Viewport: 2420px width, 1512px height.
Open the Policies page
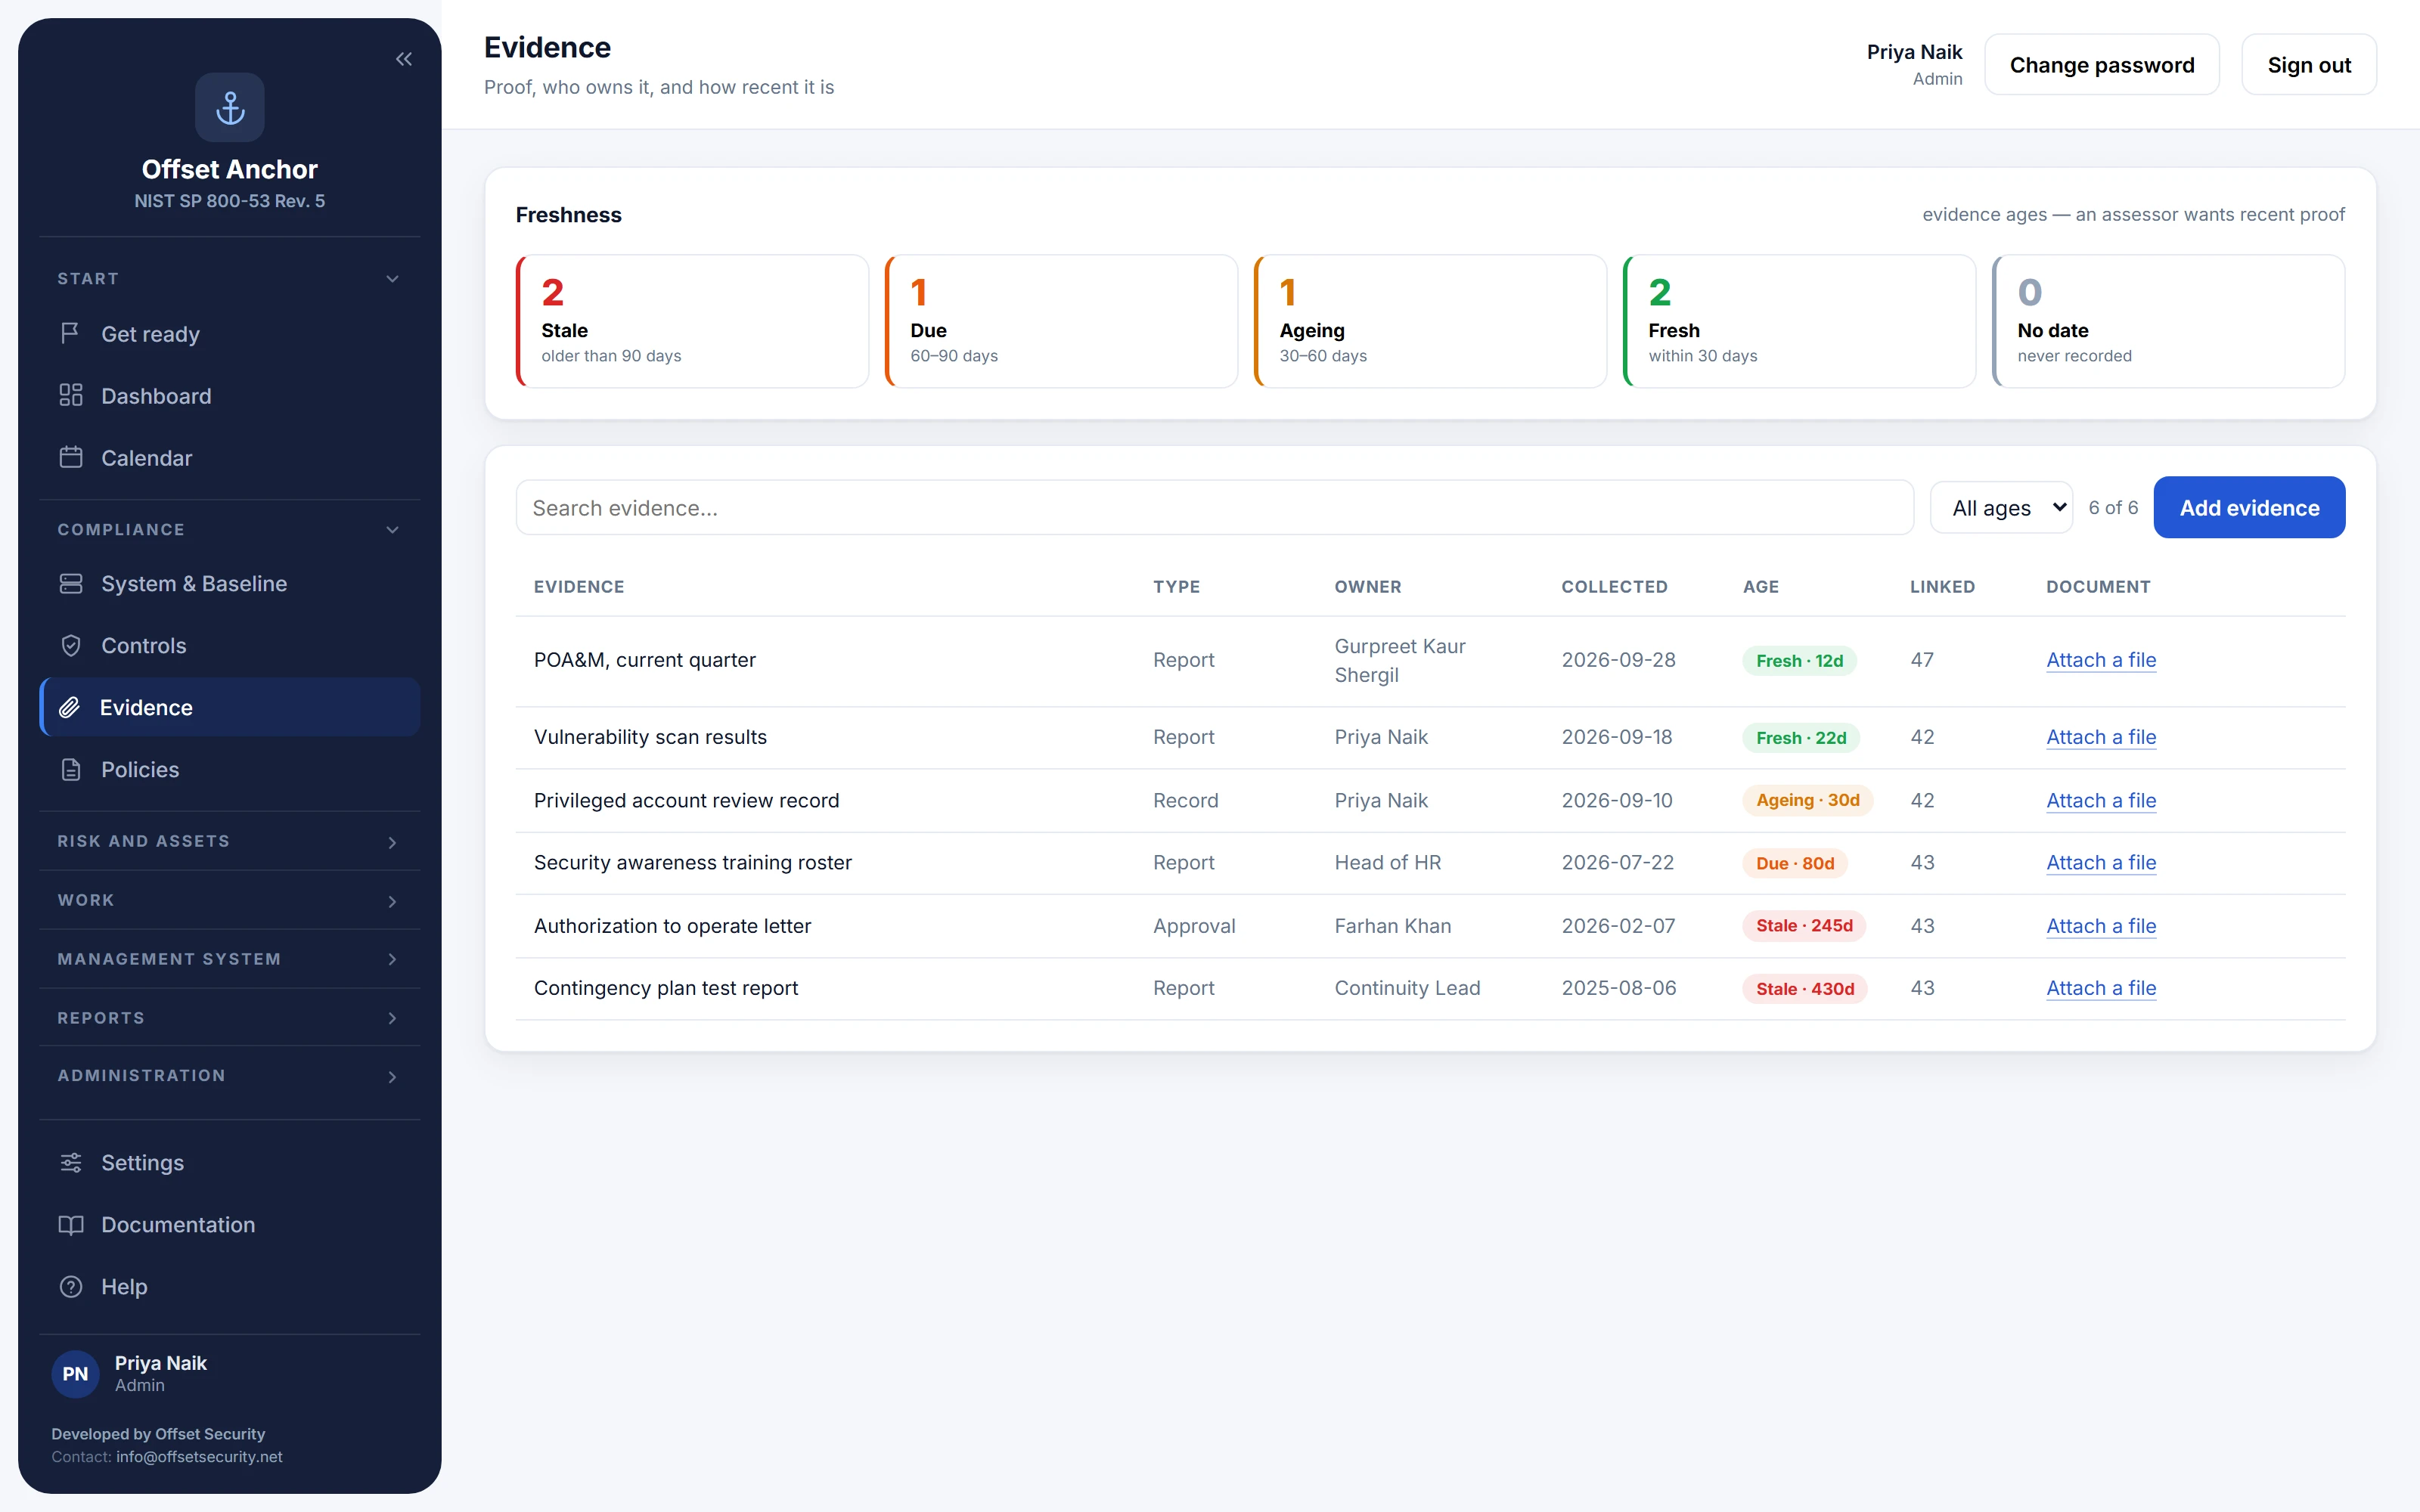coord(229,769)
